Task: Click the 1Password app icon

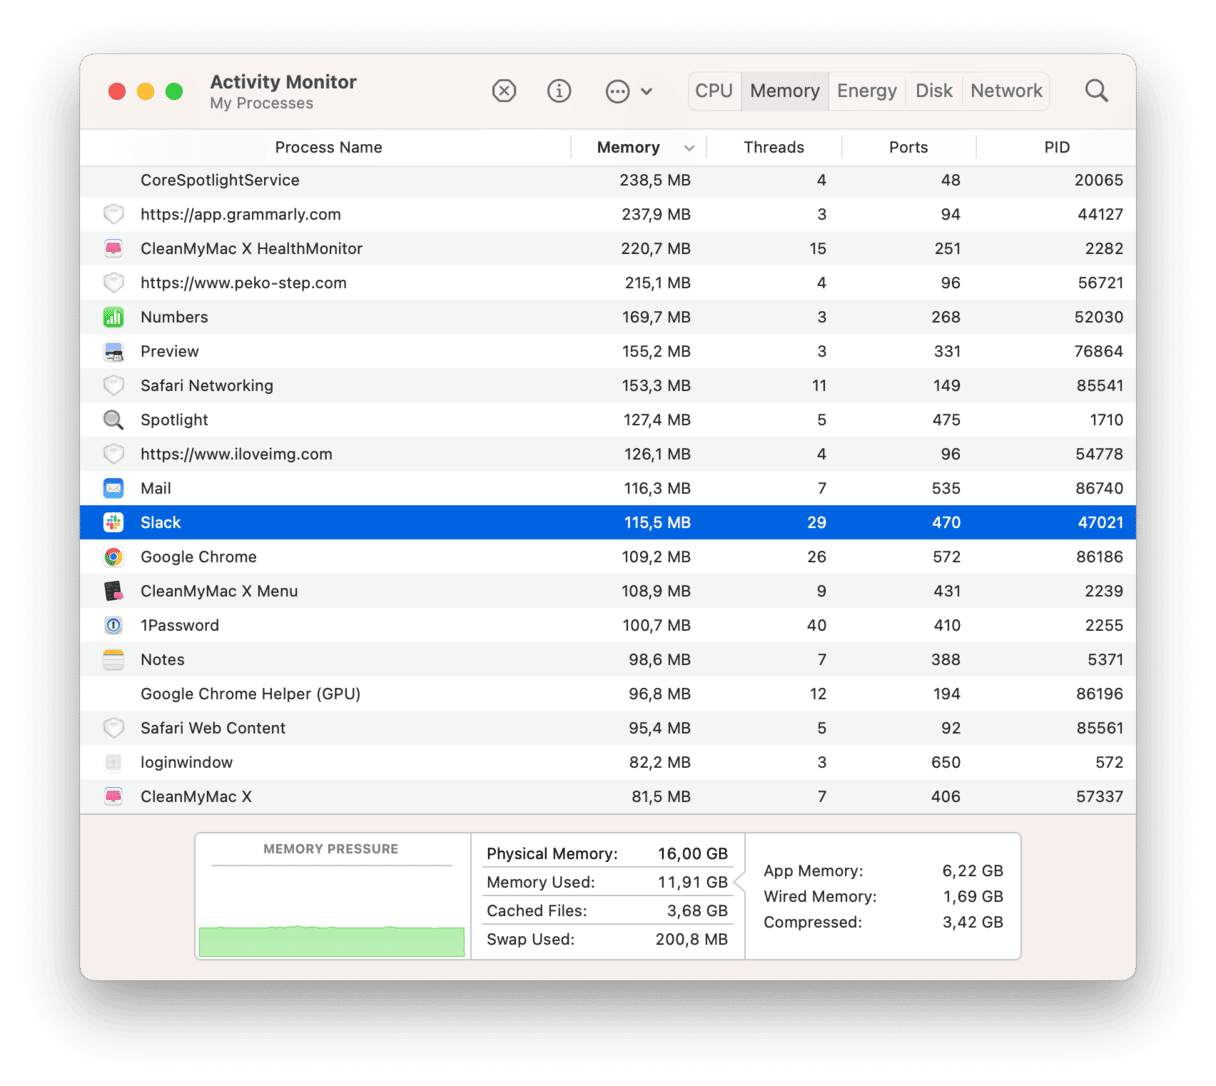Action: [114, 625]
